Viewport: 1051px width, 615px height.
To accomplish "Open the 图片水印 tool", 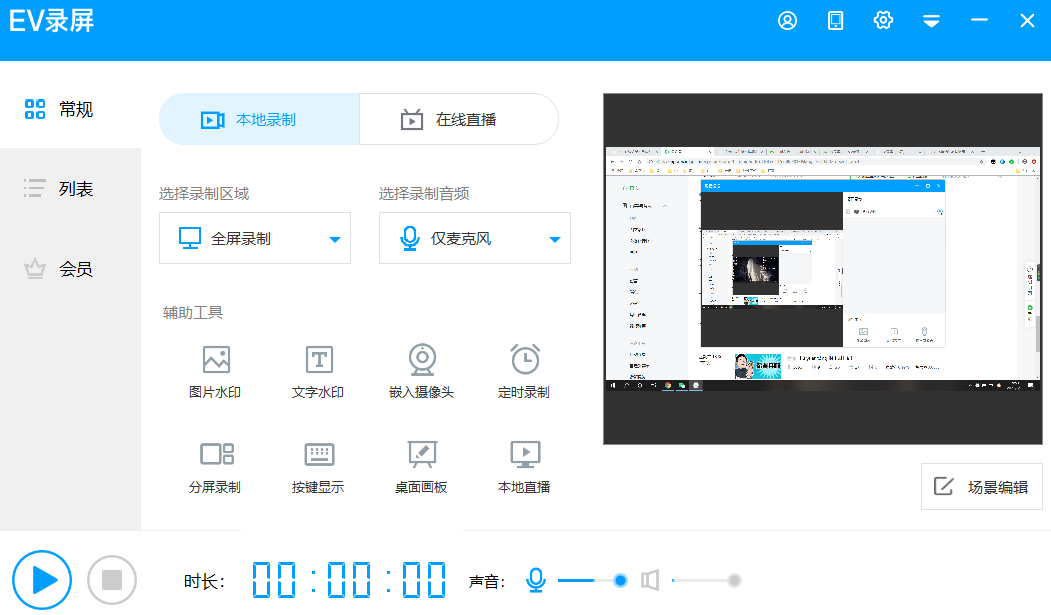I will pyautogui.click(x=215, y=372).
